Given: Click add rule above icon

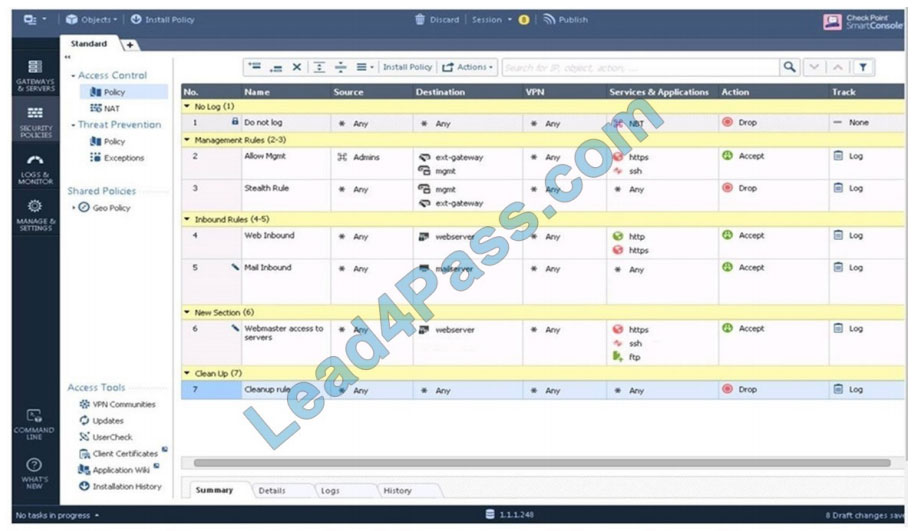Looking at the screenshot, I should [254, 67].
